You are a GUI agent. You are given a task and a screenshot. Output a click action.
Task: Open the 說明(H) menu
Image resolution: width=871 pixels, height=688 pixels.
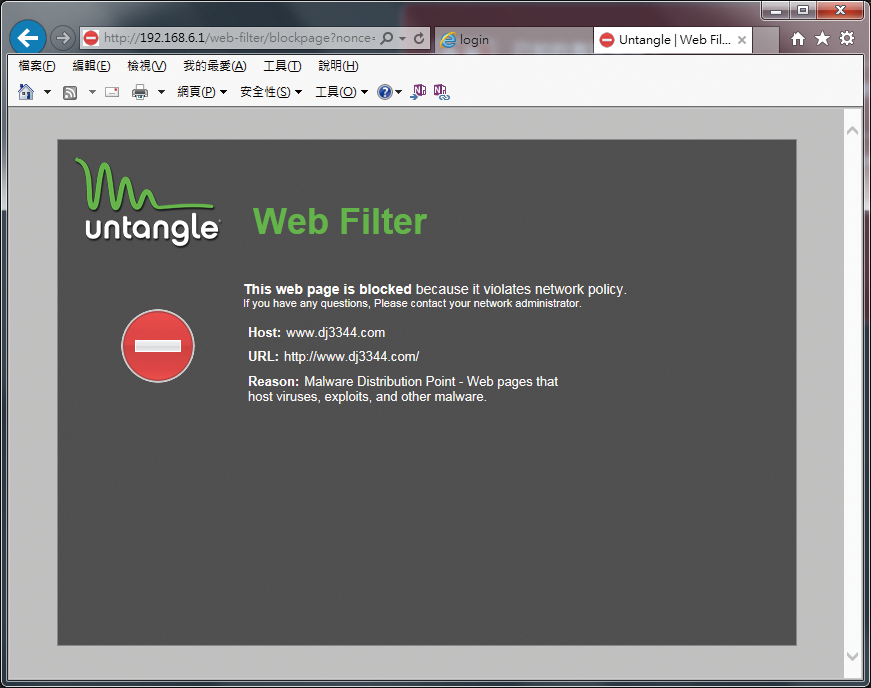pos(338,66)
